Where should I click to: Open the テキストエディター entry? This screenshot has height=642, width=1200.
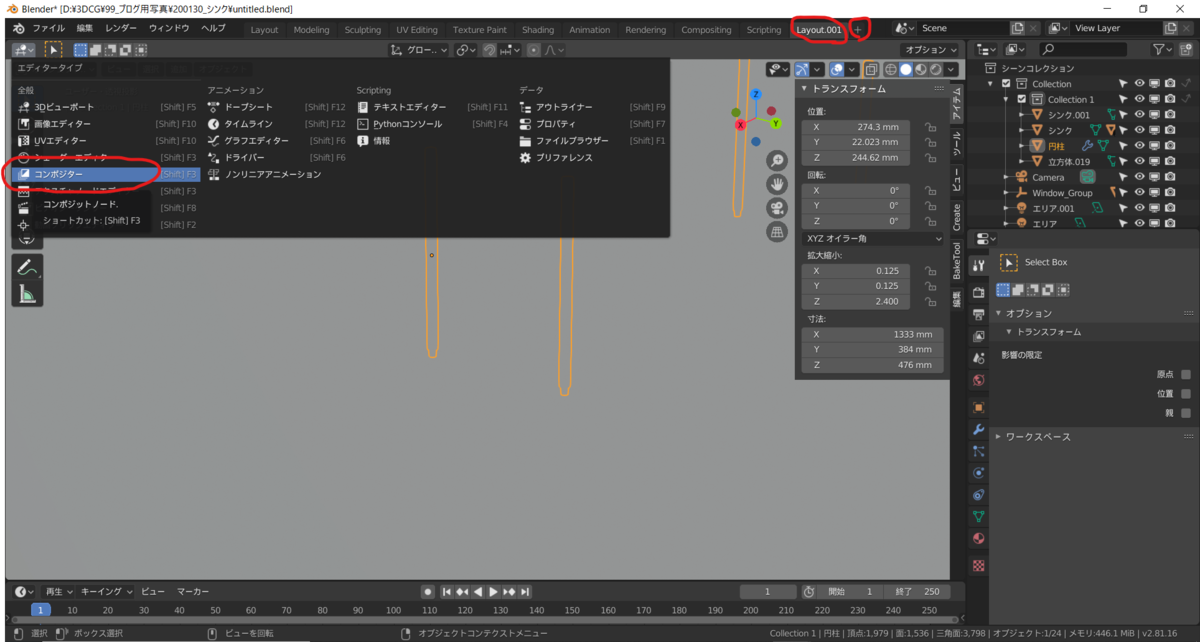(x=433, y=107)
